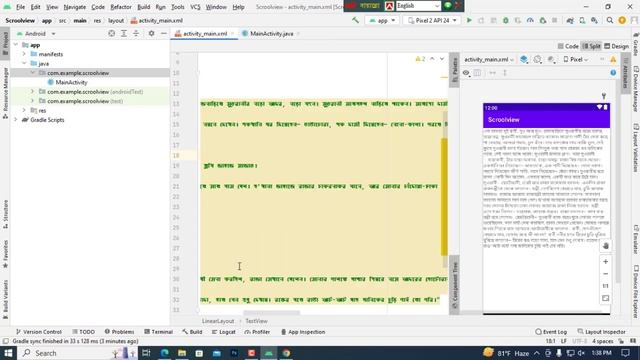Open Project panel gear settings
The image size is (640, 360).
151,33
